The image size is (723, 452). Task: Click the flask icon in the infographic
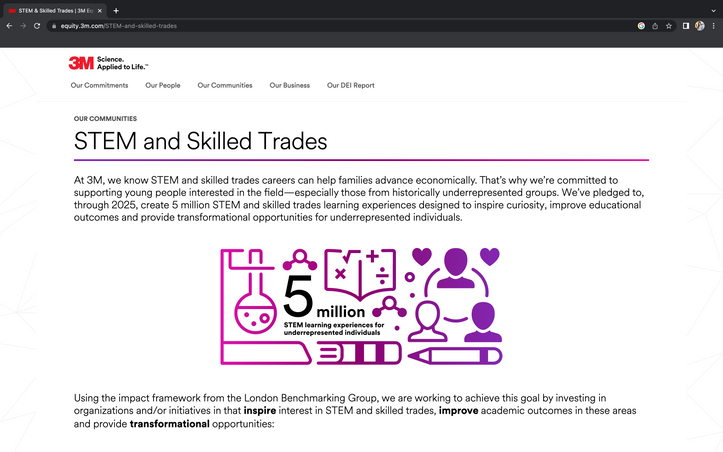(x=255, y=303)
